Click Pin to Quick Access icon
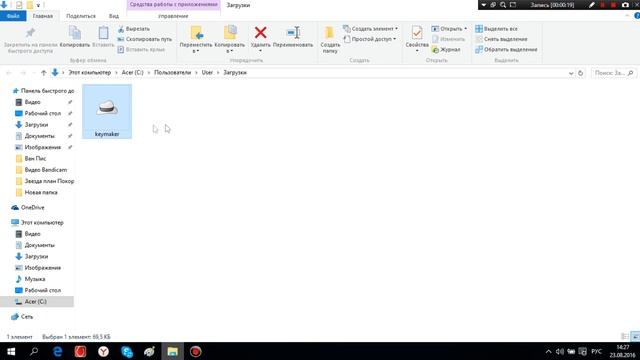The height and width of the screenshot is (360, 640). click(x=30, y=33)
